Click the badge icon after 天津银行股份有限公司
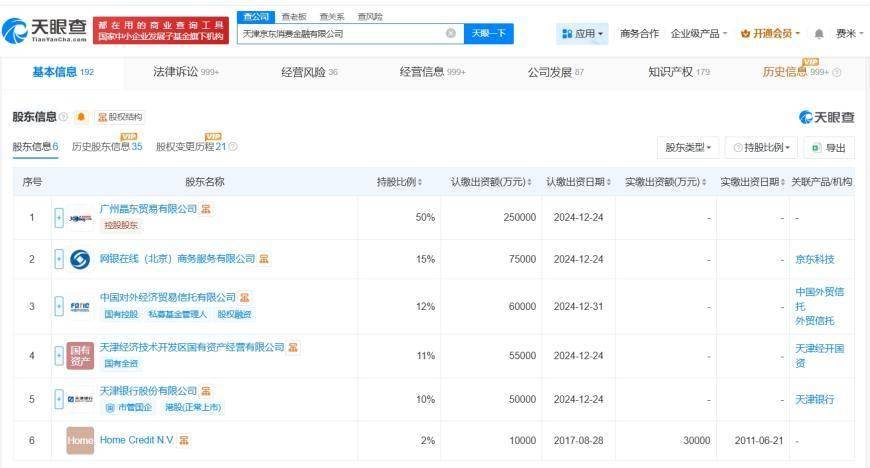 pyautogui.click(x=206, y=391)
